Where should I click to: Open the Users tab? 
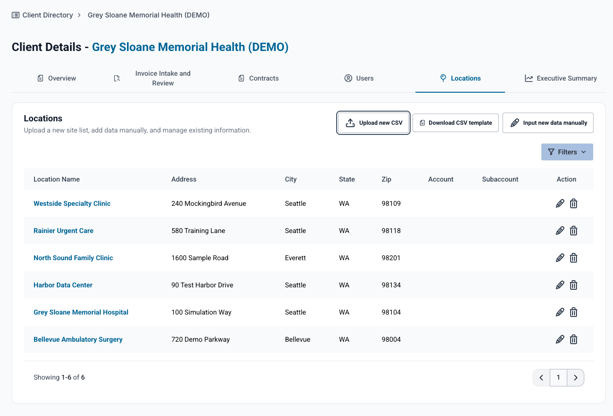coord(359,78)
